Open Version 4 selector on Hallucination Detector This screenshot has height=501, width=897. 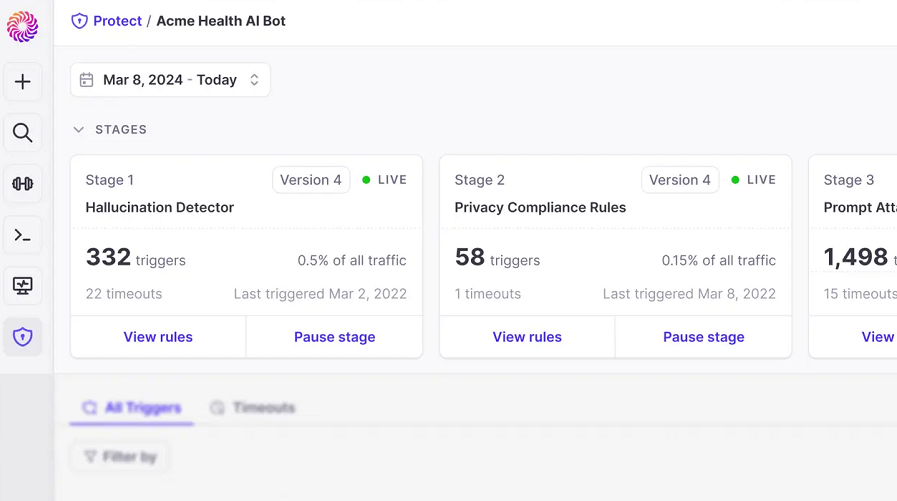pyautogui.click(x=311, y=180)
